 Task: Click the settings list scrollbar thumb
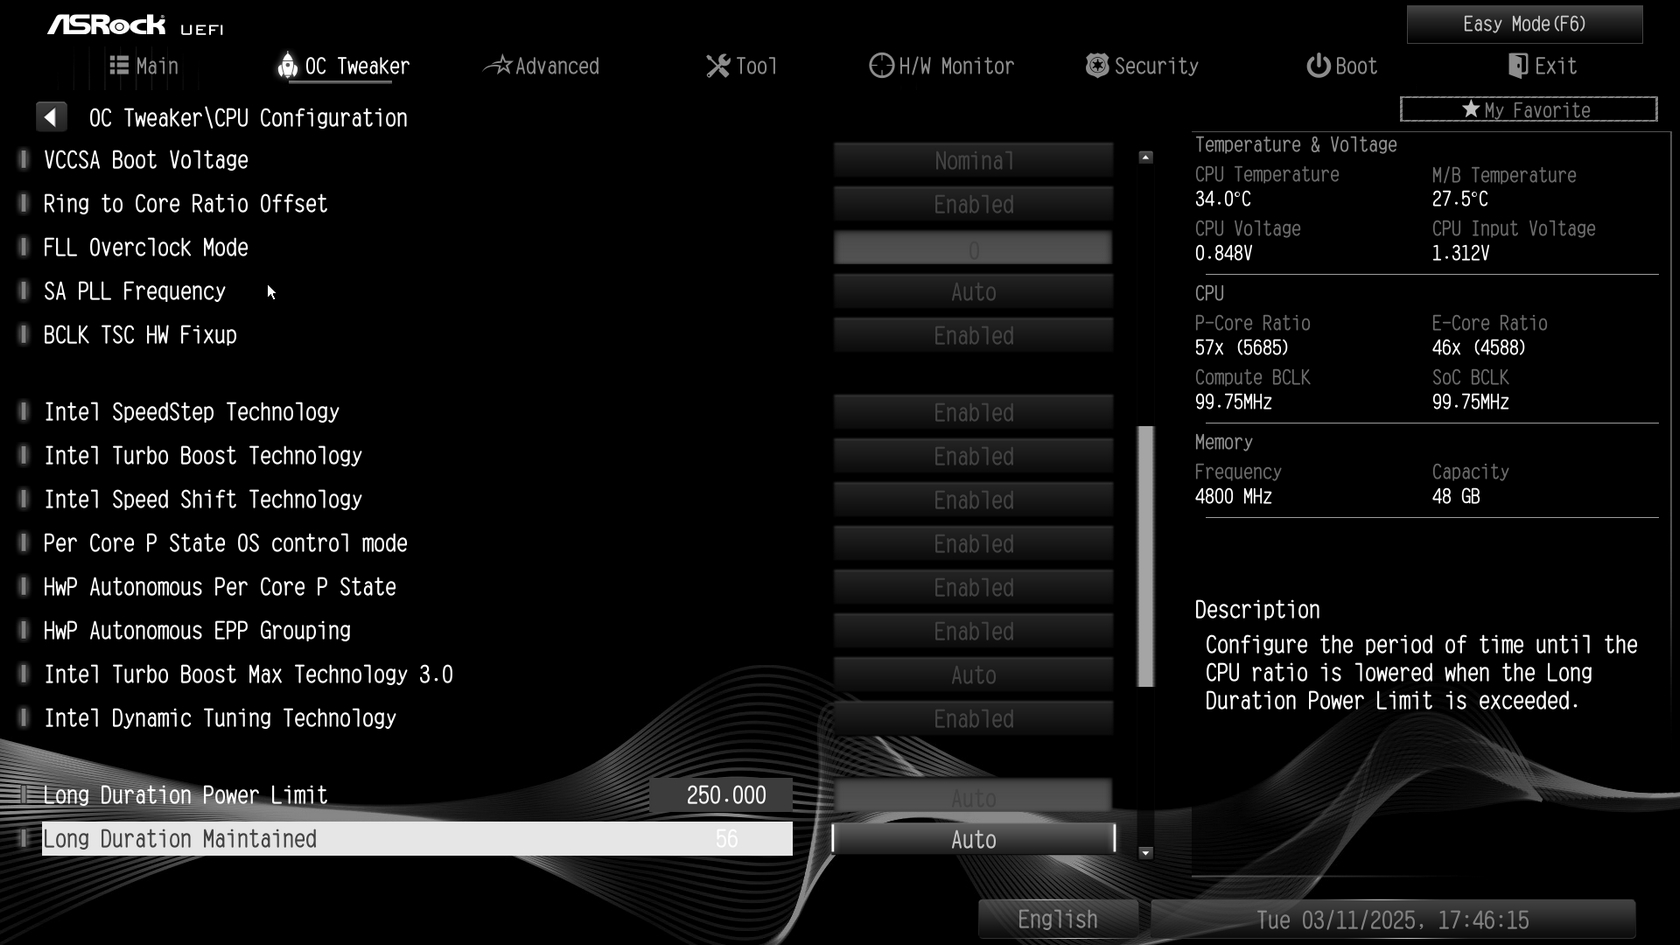(1146, 556)
